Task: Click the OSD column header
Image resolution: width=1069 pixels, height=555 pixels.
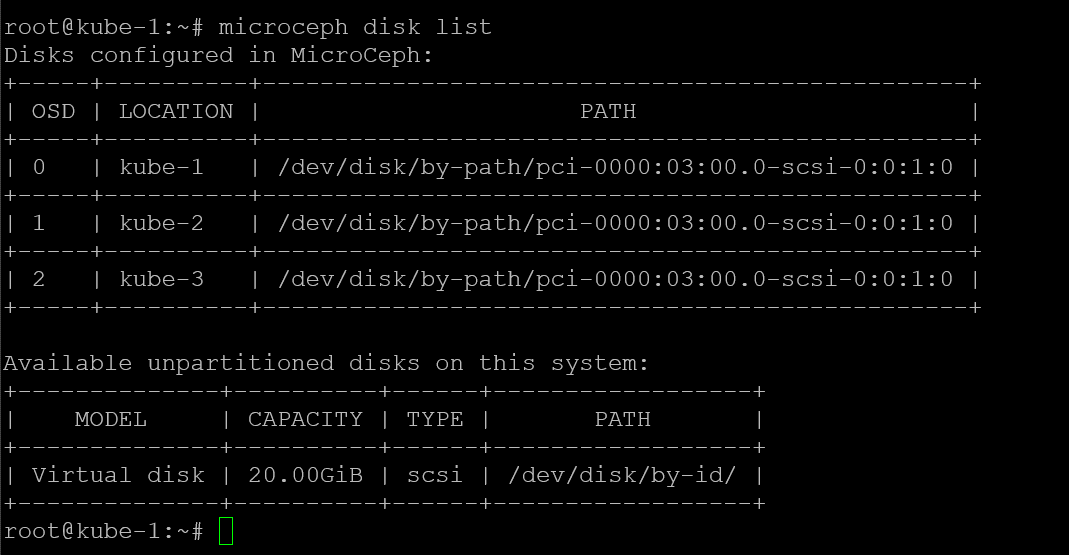Action: coord(54,111)
